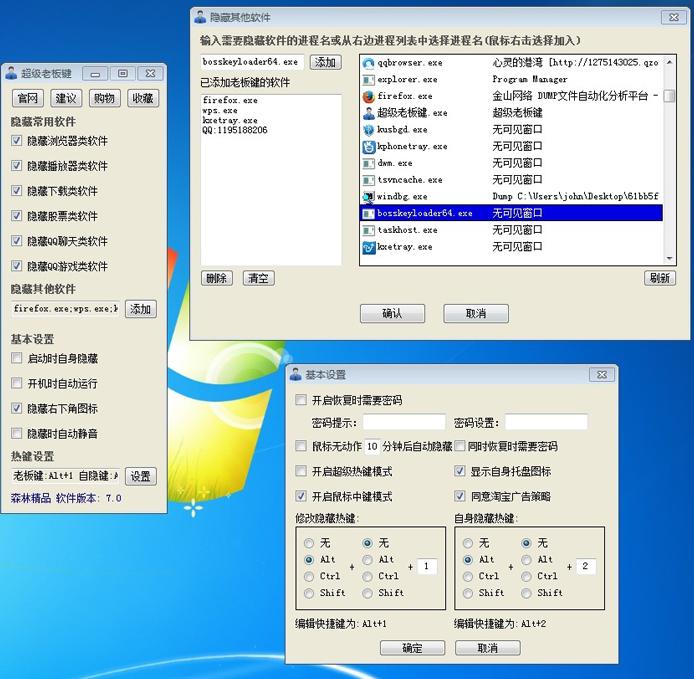Viewport: 694px width, 679px height.
Task: Select firefox.exe in added software list
Action: tap(230, 100)
